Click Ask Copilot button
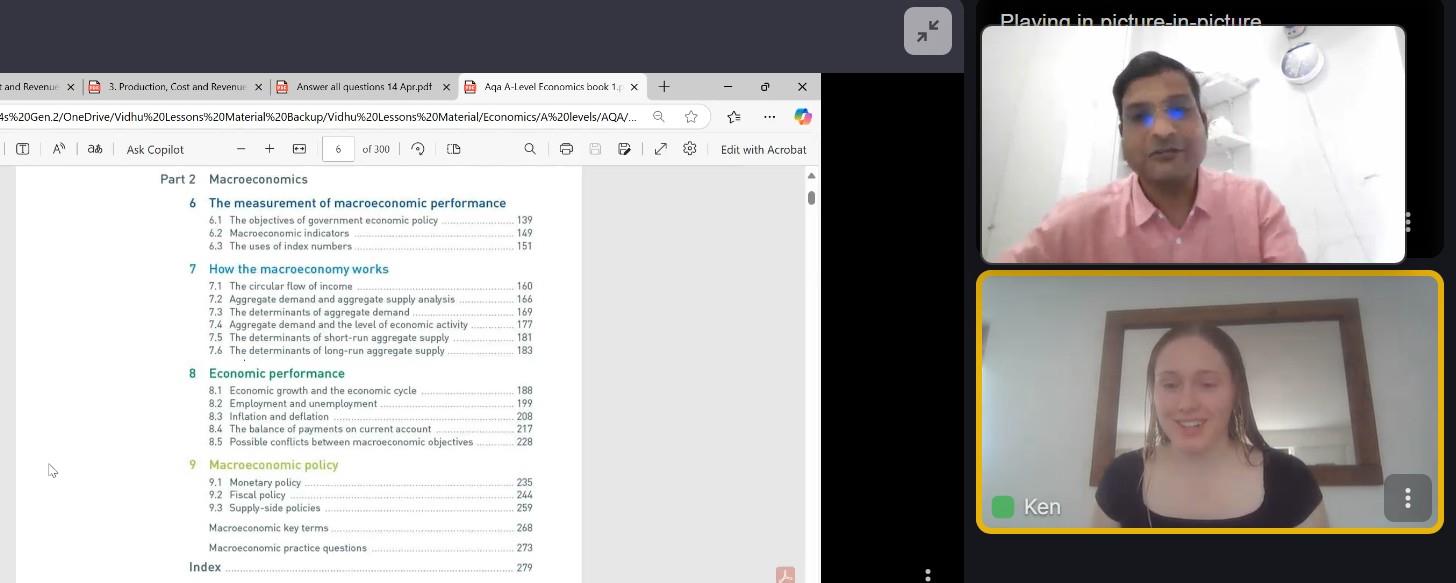1456x583 pixels. pyautogui.click(x=155, y=149)
